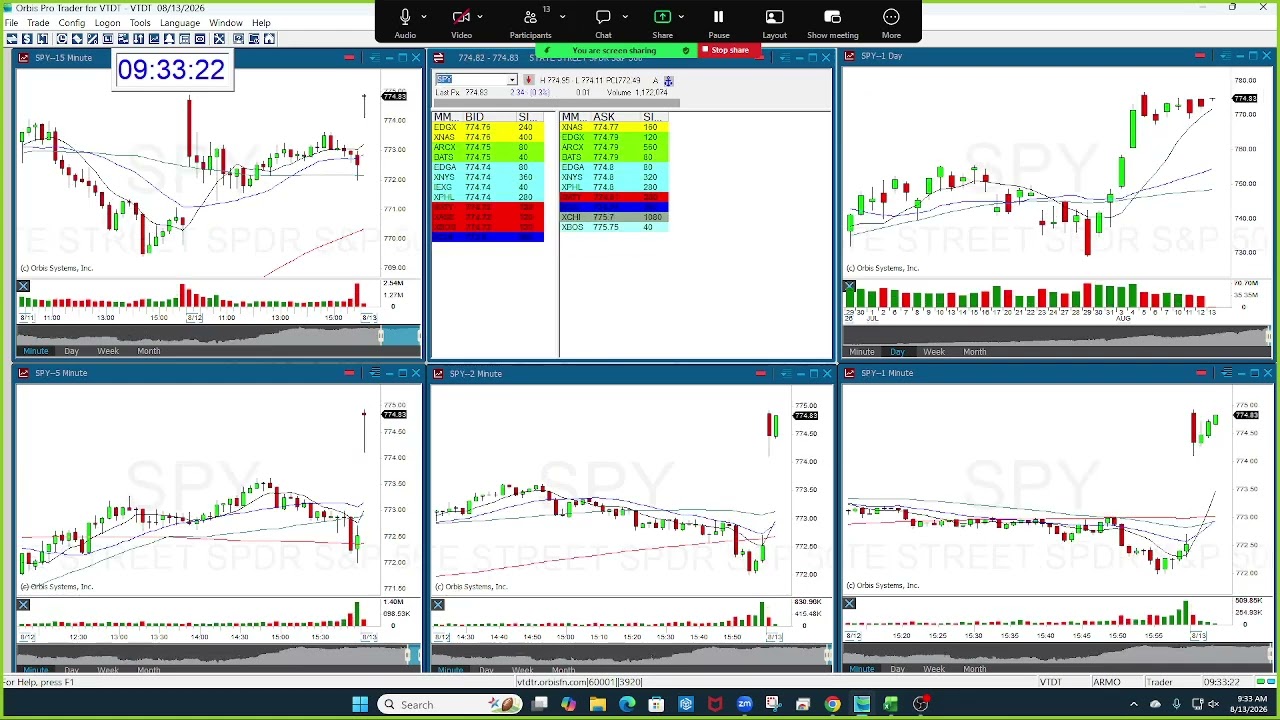Select Week tab on SPY-1 Day chart
The height and width of the screenshot is (720, 1280).
934,351
